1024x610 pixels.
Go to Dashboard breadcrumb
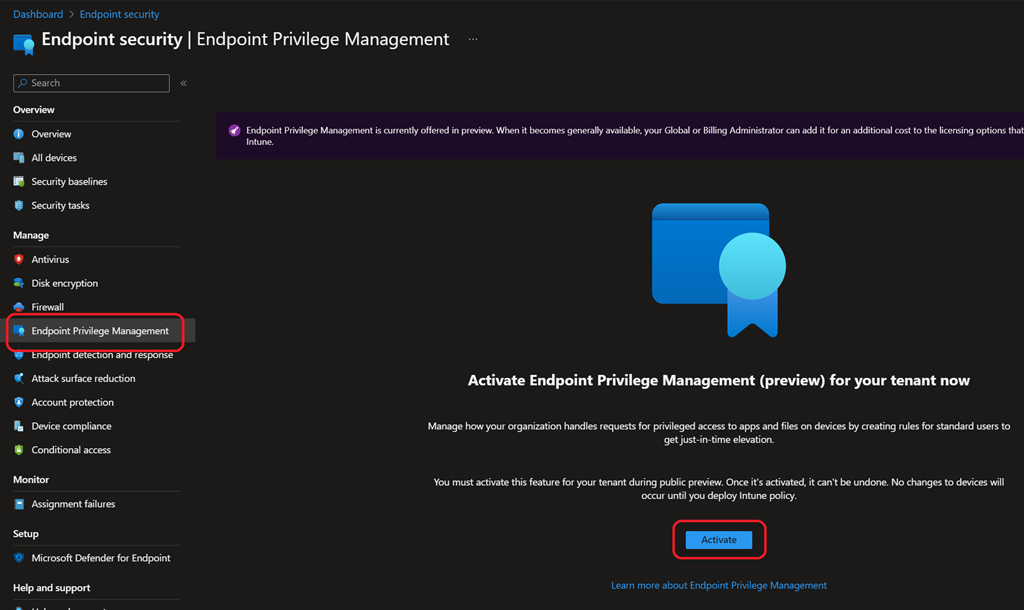tap(38, 14)
